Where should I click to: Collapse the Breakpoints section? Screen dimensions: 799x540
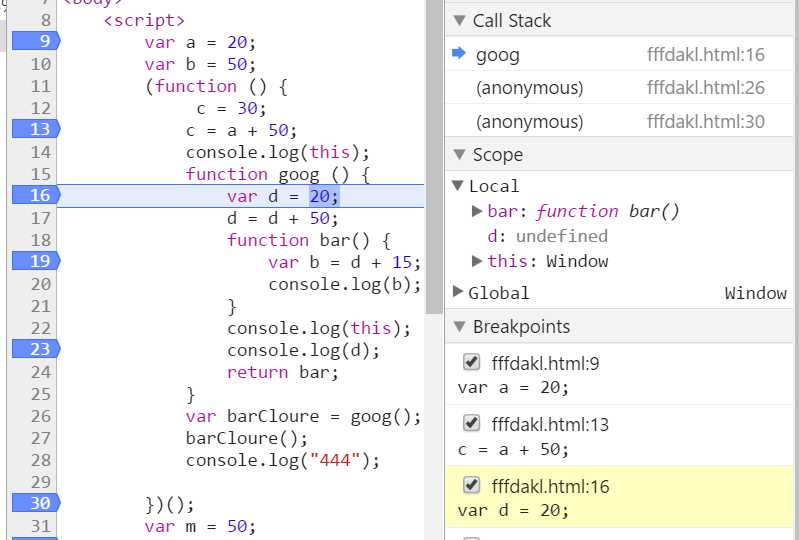(459, 327)
